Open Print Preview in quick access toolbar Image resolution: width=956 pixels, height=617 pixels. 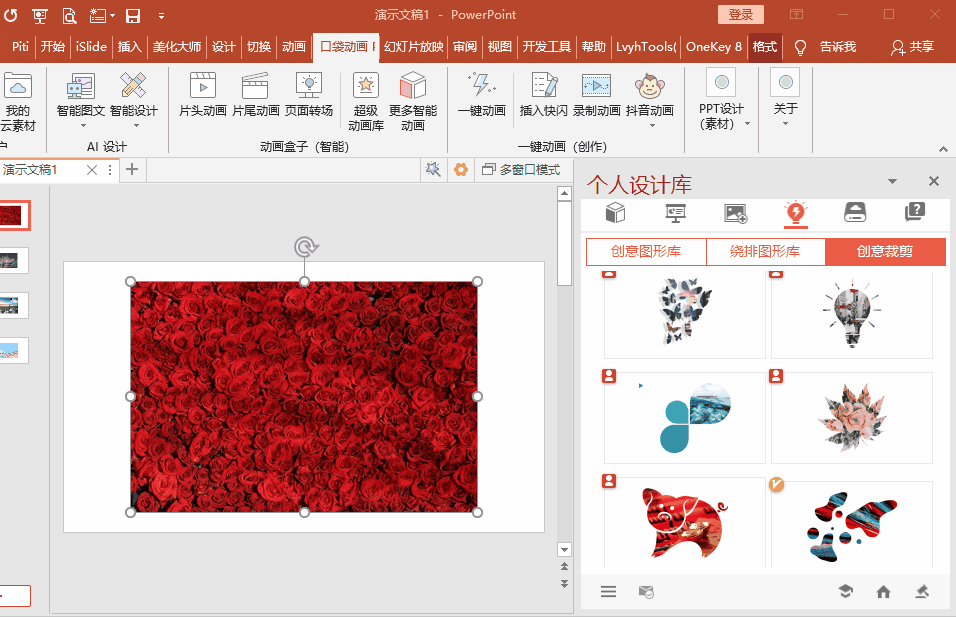click(69, 15)
